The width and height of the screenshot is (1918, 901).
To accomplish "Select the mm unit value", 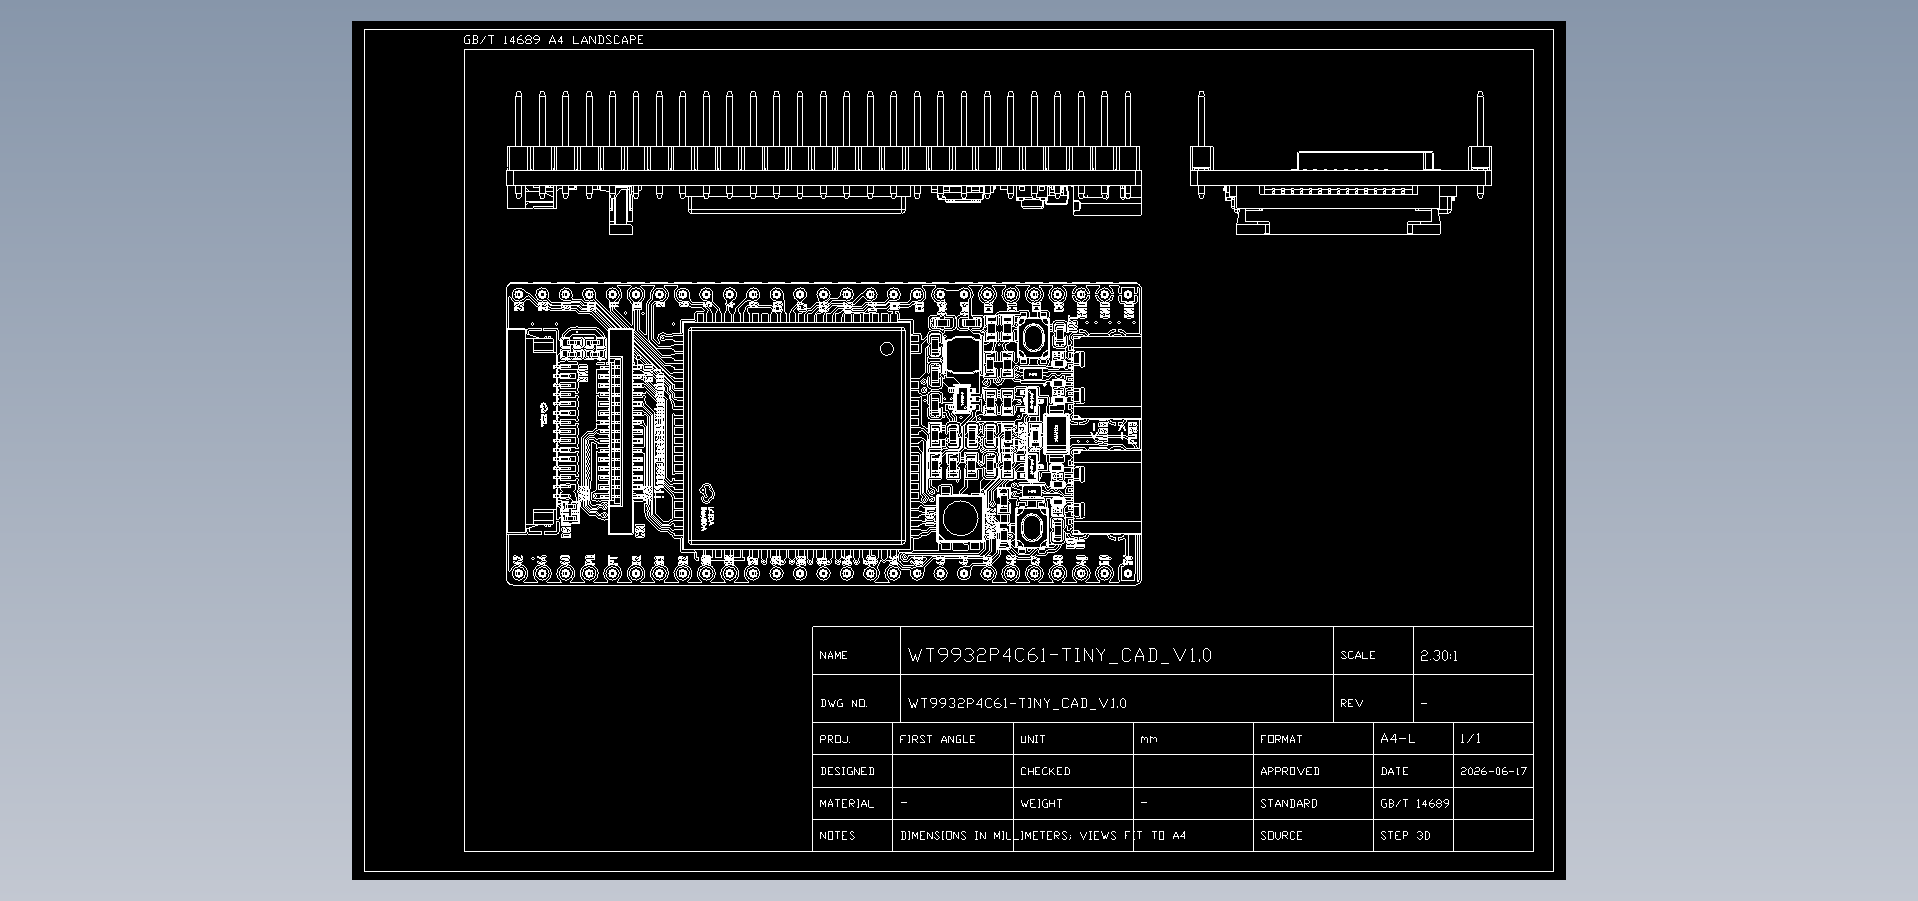I will 1148,740.
